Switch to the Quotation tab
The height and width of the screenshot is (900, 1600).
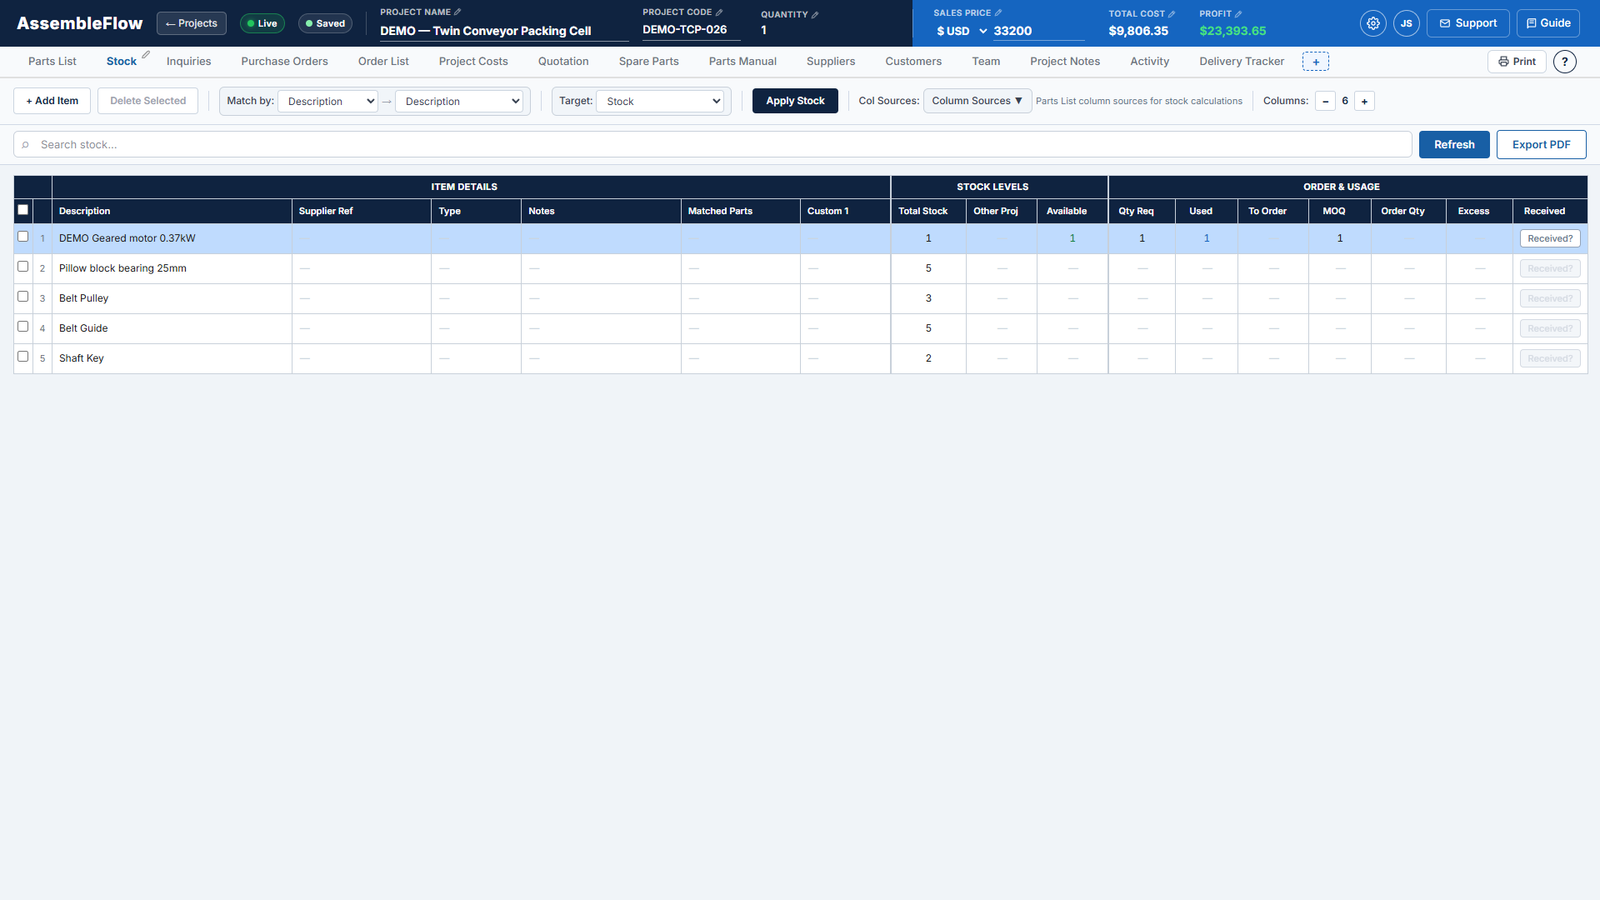pyautogui.click(x=563, y=62)
